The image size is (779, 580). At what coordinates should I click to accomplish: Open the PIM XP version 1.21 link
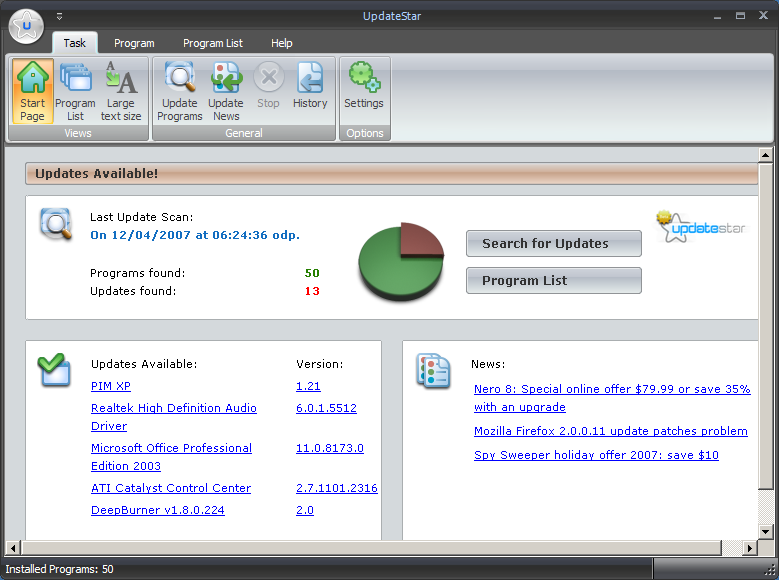[x=308, y=386]
